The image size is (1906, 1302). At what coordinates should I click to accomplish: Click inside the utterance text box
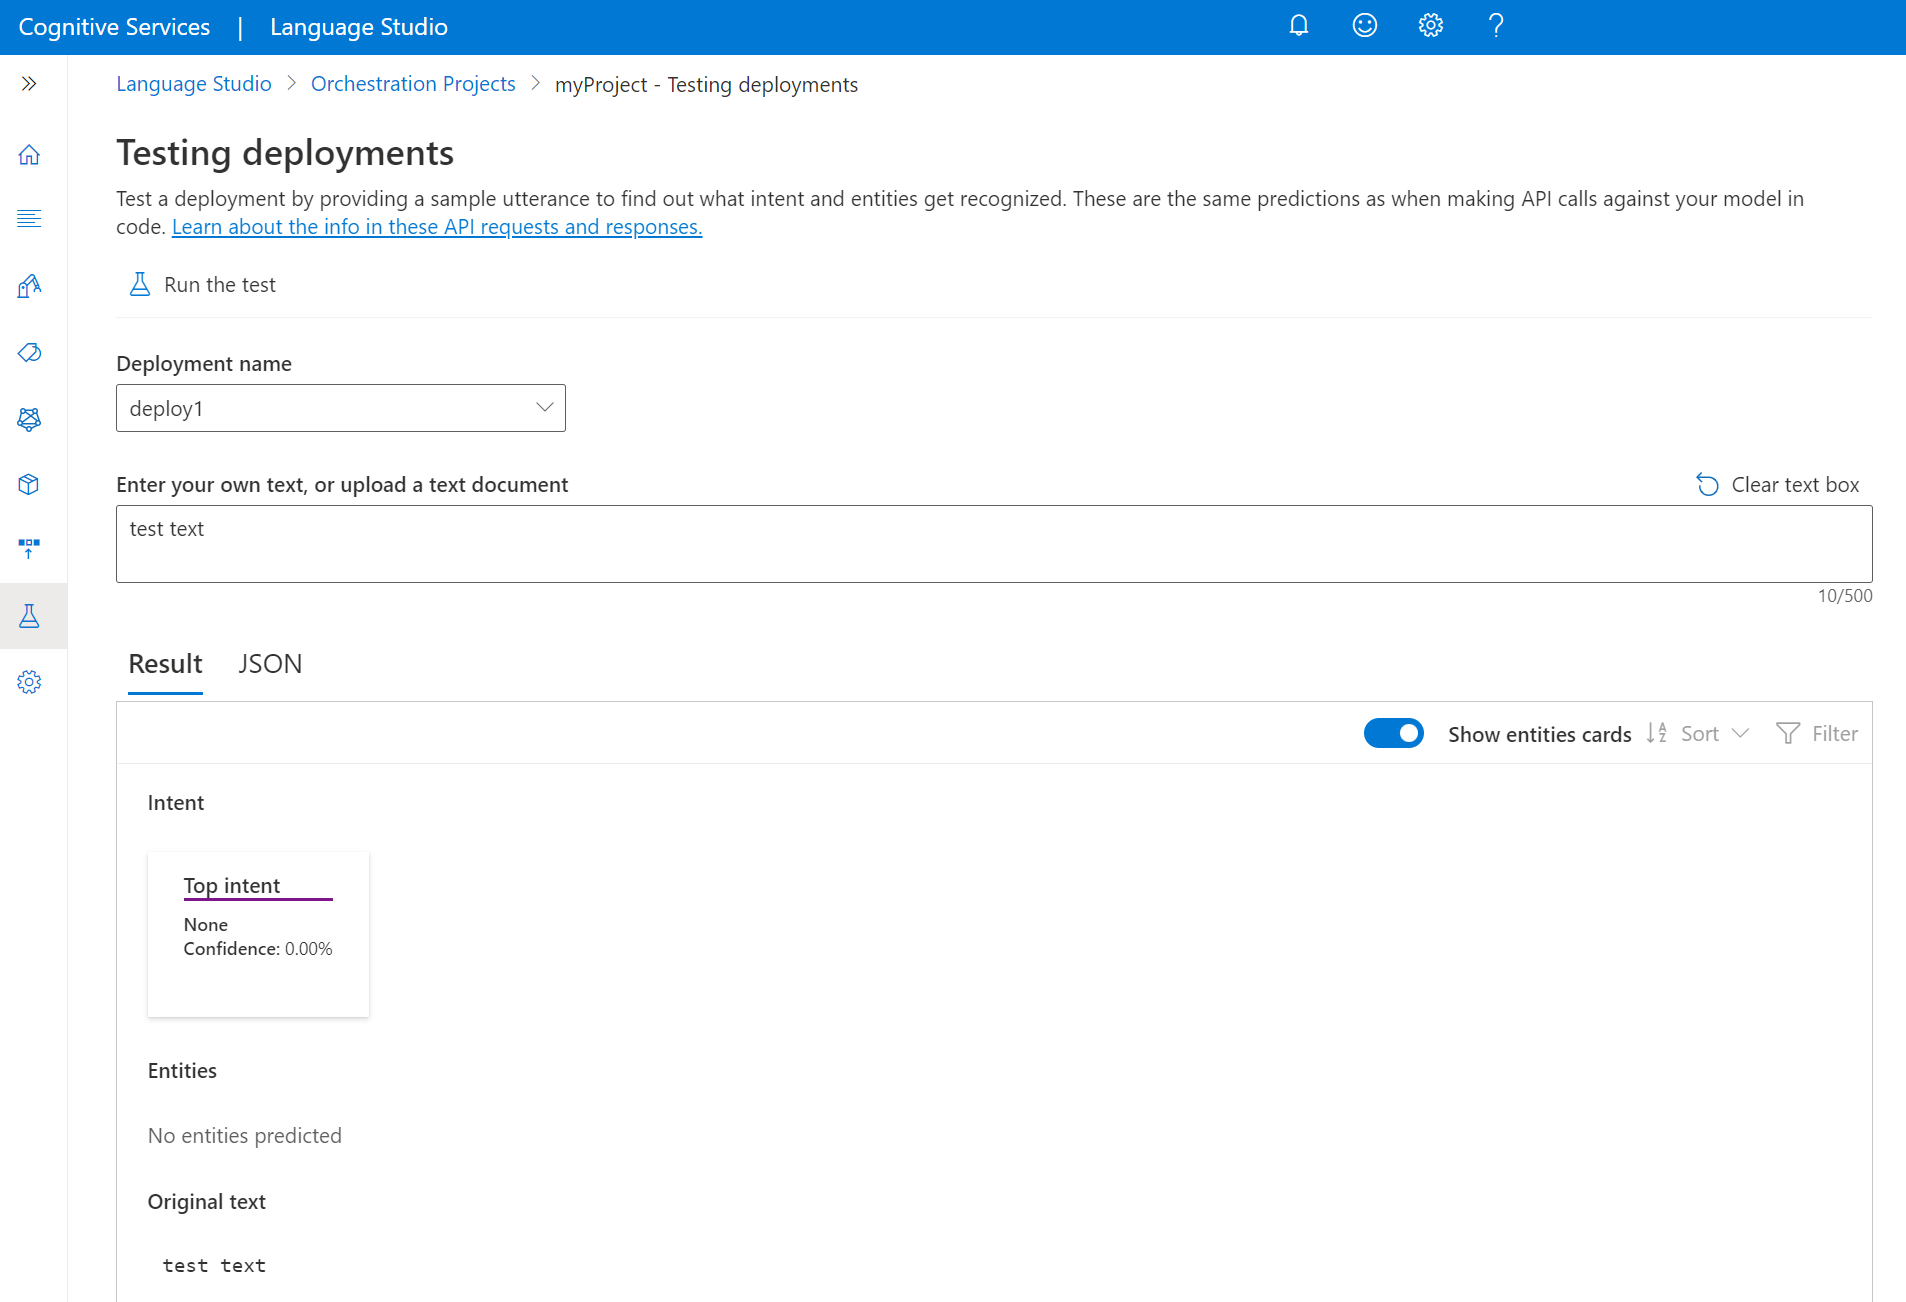click(x=994, y=544)
